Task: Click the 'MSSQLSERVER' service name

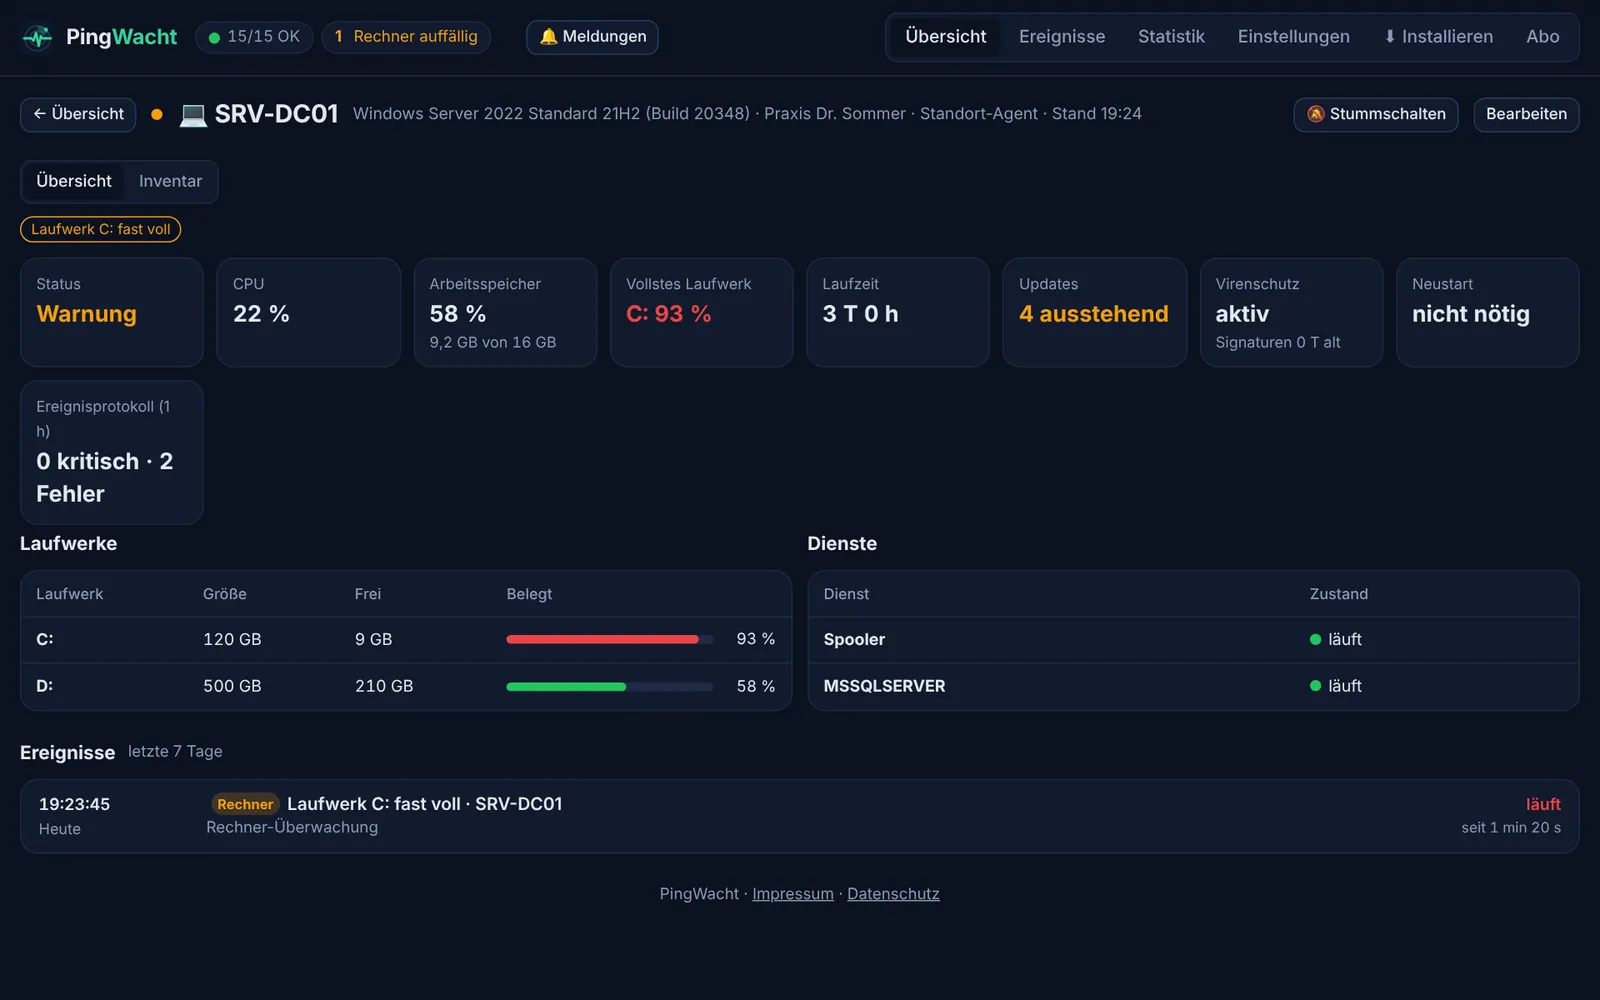Action: click(884, 686)
